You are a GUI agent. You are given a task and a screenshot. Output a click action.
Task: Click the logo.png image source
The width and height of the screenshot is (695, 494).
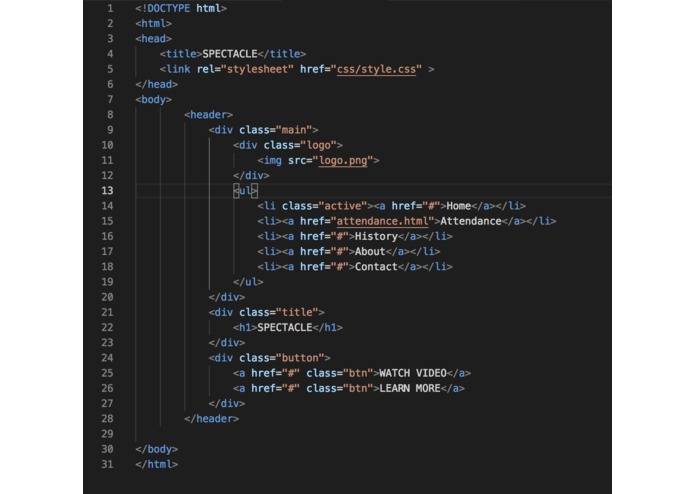(343, 160)
